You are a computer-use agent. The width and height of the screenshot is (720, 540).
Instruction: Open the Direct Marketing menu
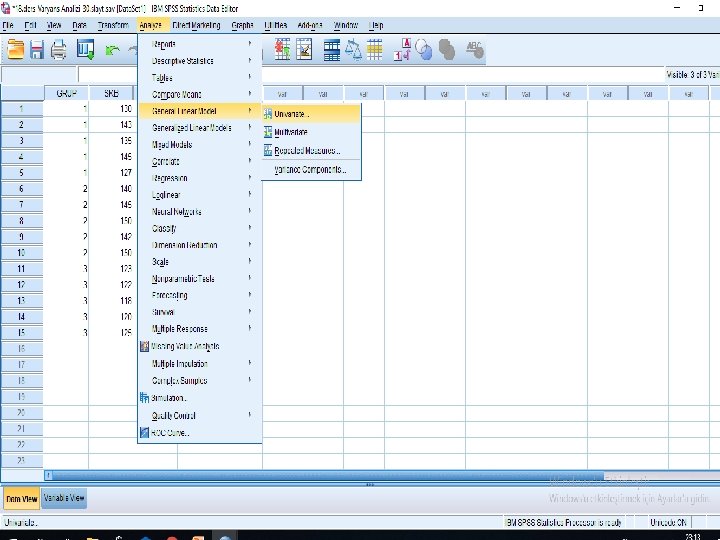tap(197, 25)
